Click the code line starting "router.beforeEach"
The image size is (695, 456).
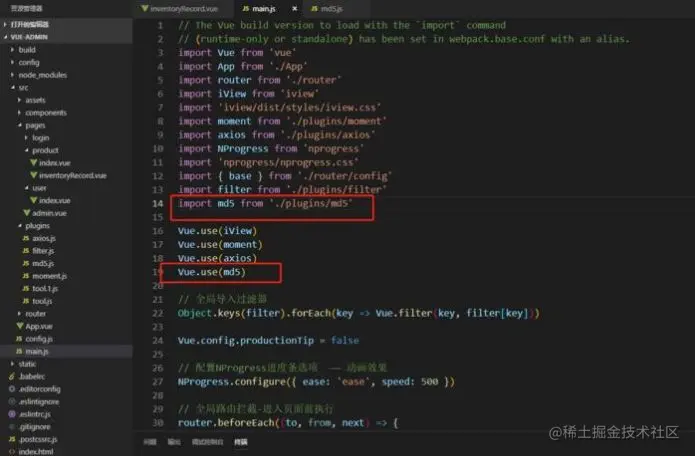pyautogui.click(x=288, y=423)
